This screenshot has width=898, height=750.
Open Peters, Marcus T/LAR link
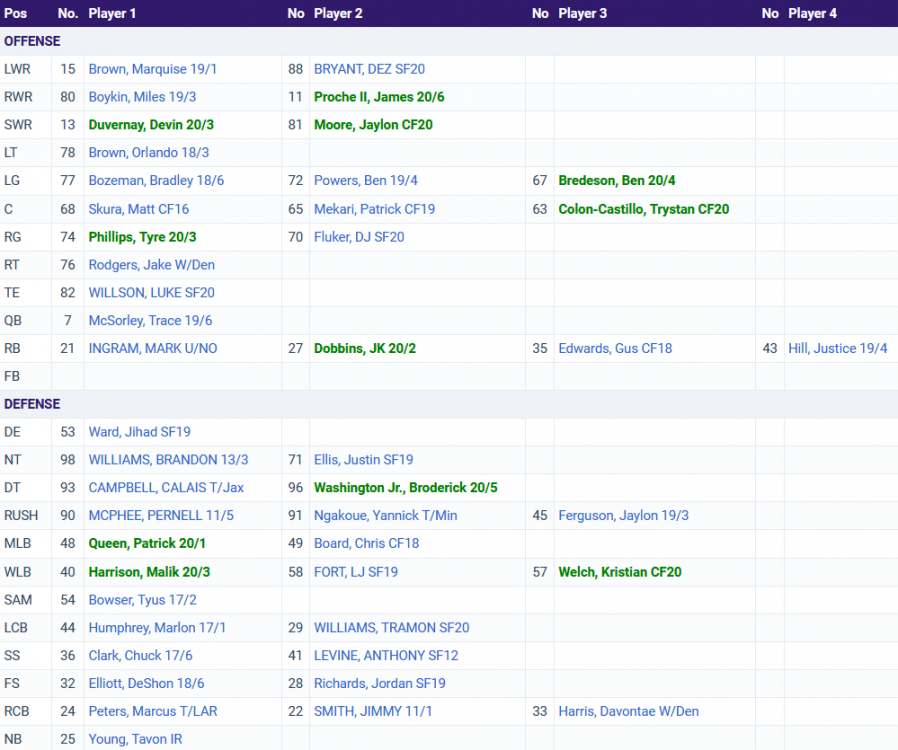tap(153, 712)
